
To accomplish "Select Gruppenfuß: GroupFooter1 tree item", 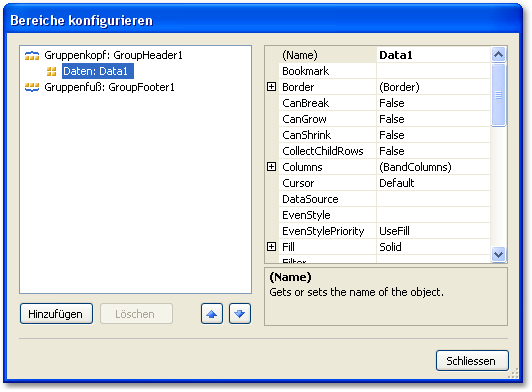I will click(109, 87).
